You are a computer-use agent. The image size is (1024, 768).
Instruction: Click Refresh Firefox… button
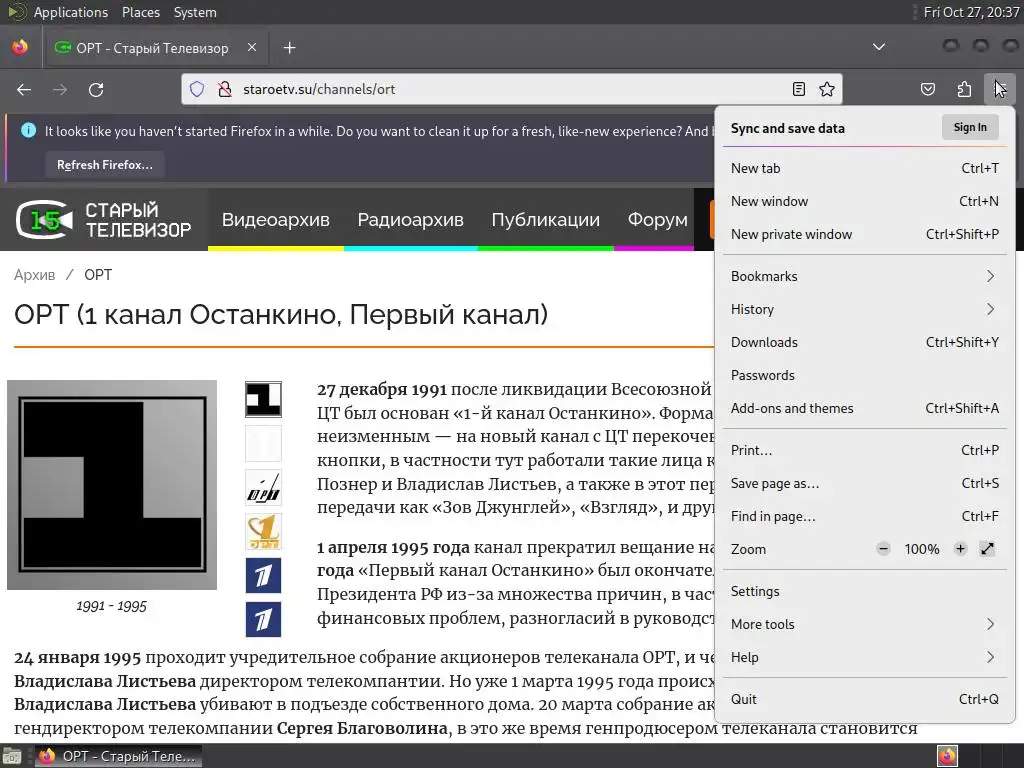tap(104, 165)
